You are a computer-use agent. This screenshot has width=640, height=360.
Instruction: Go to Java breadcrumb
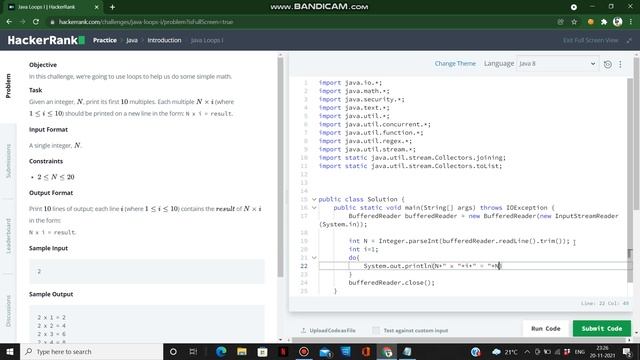click(x=132, y=40)
